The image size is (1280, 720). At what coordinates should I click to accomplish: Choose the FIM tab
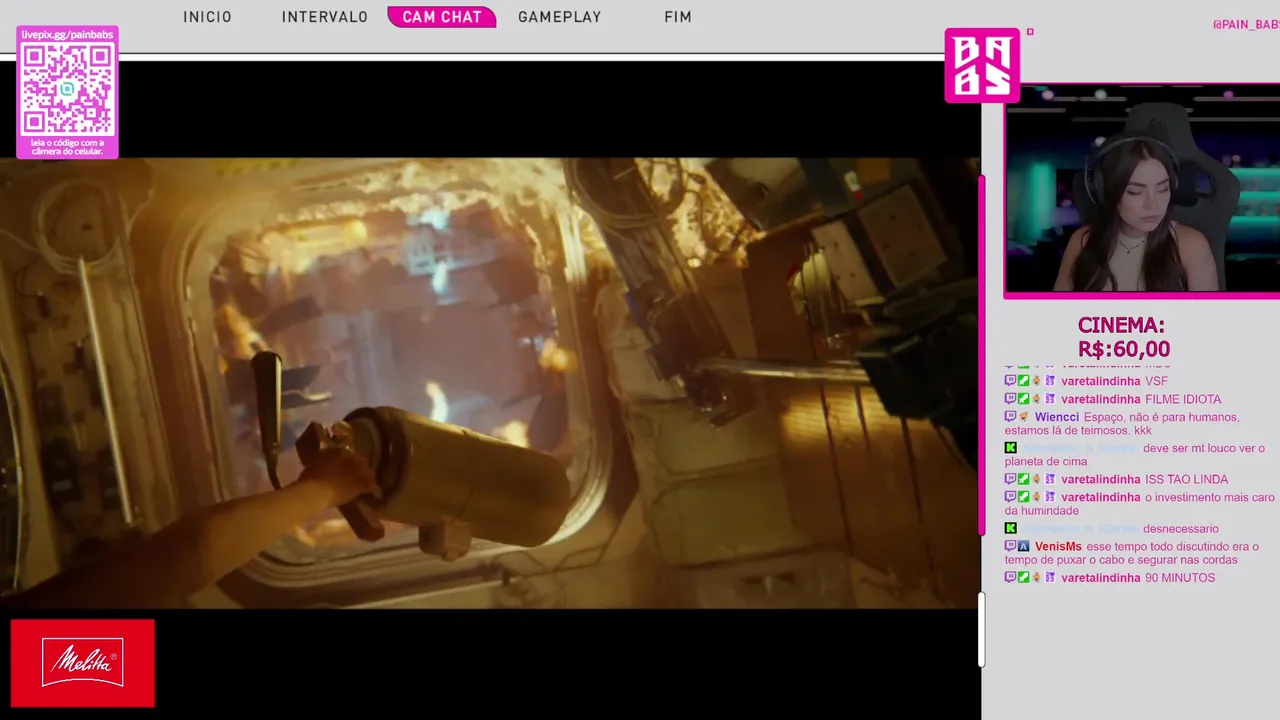pos(678,17)
